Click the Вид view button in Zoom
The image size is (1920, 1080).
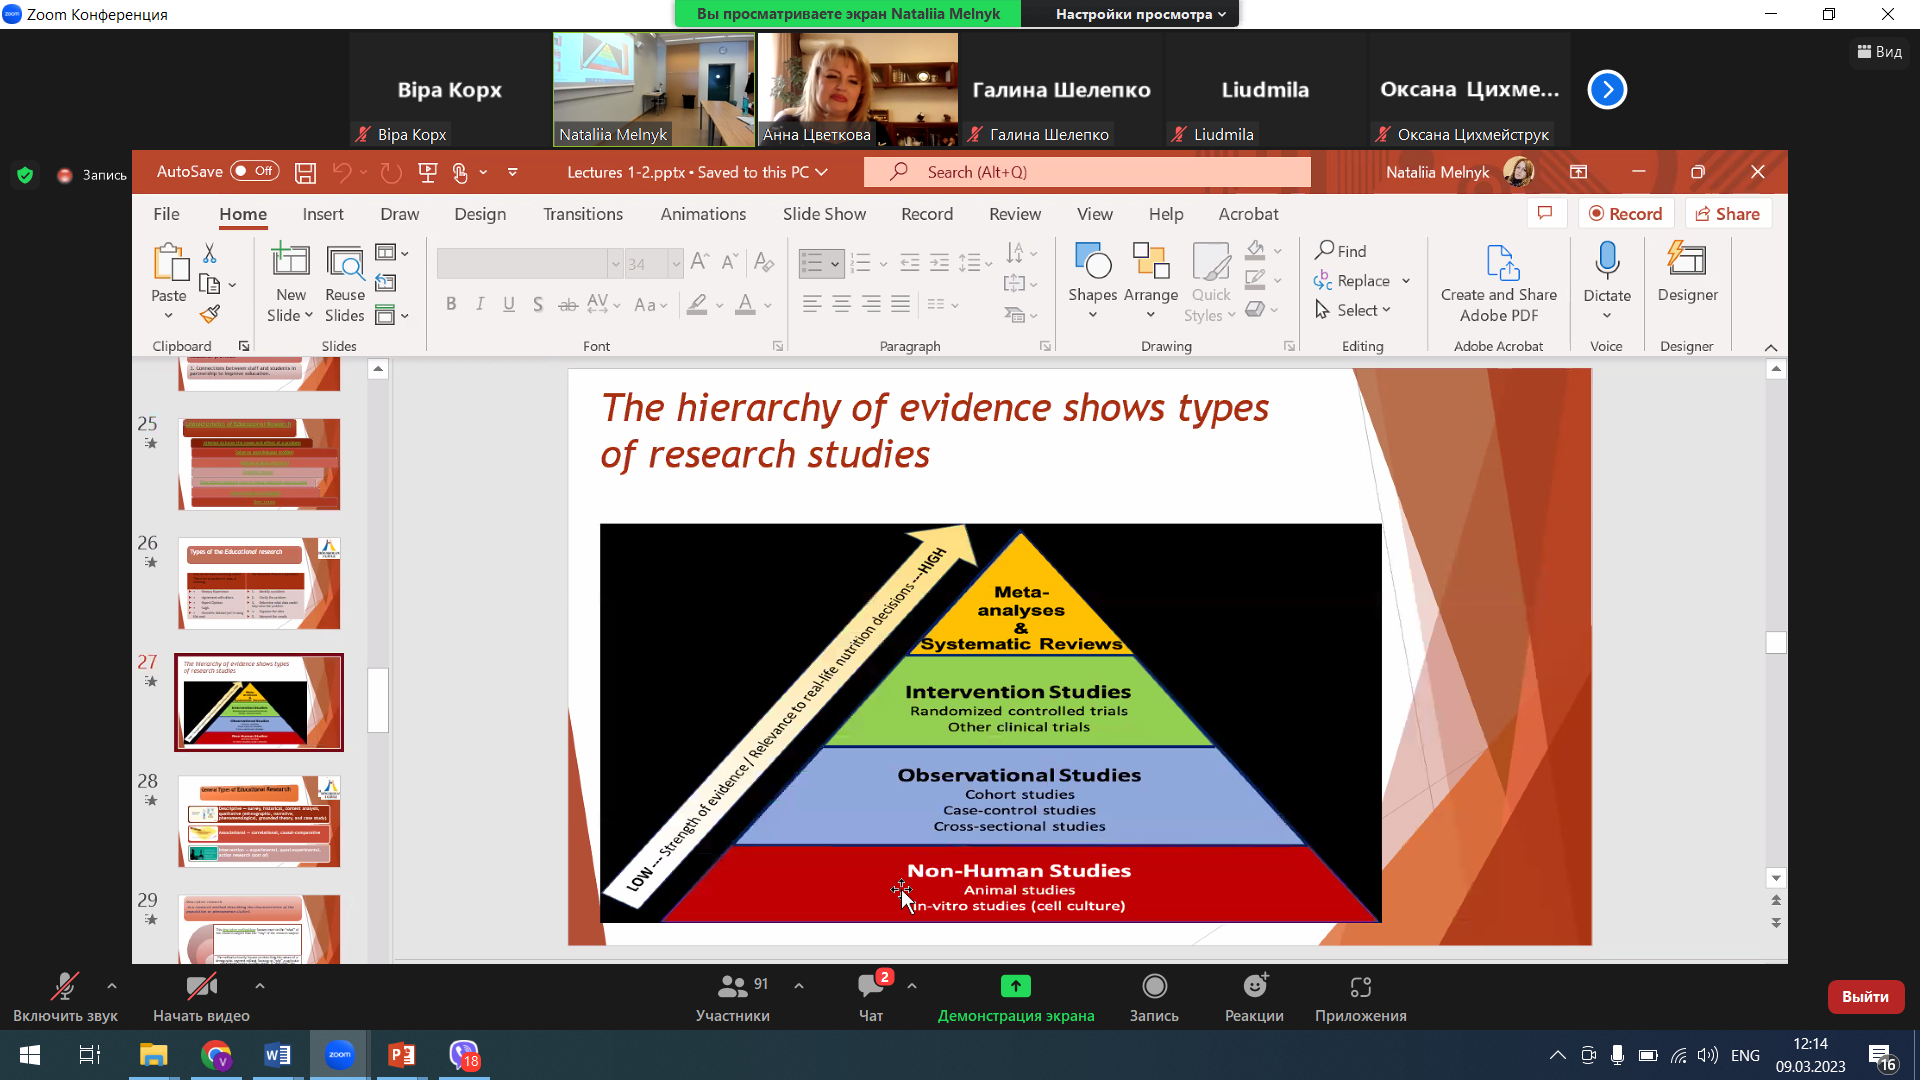tap(1879, 51)
